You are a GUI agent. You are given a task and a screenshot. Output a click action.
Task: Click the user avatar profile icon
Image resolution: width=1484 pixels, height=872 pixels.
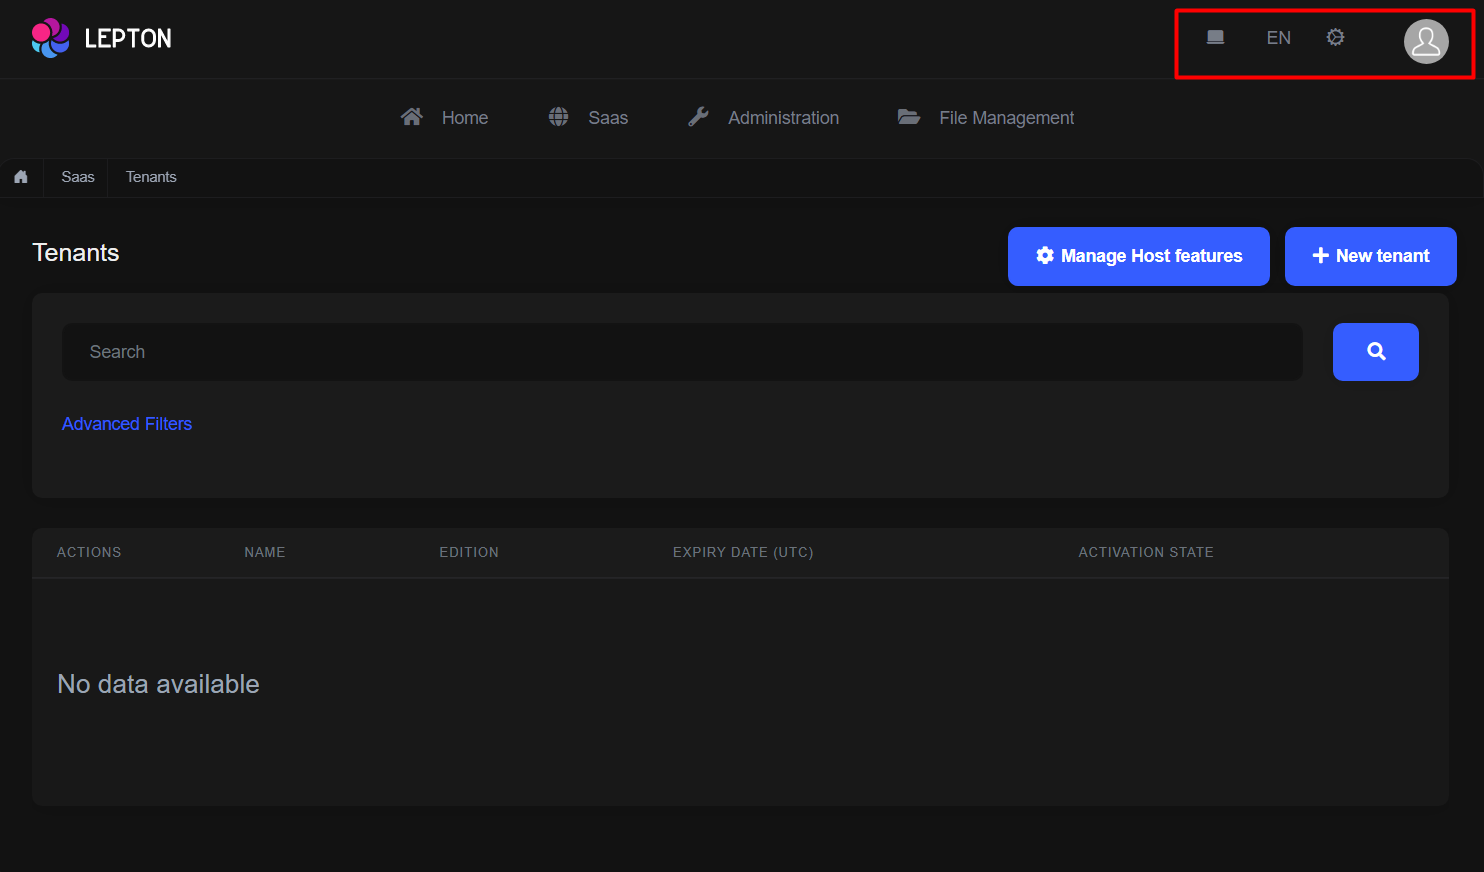pos(1426,41)
